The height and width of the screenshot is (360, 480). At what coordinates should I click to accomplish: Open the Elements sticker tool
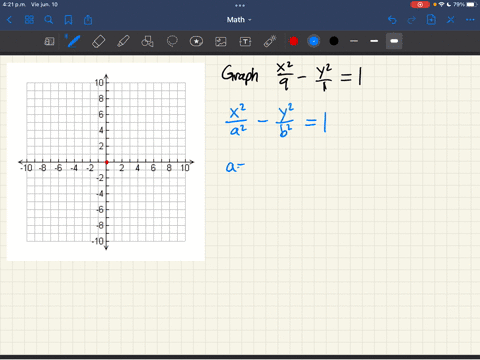tap(196, 41)
